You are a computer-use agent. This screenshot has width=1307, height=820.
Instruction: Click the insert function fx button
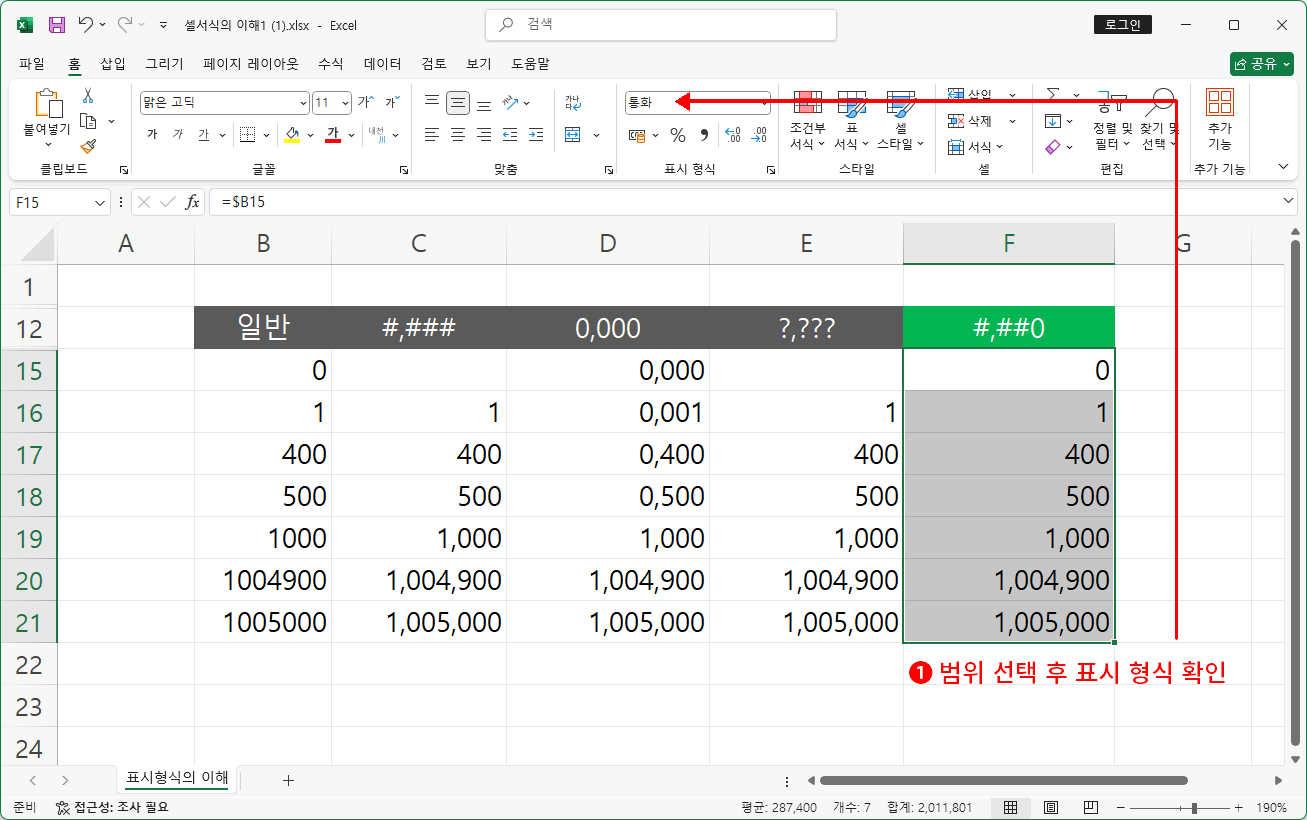point(192,202)
